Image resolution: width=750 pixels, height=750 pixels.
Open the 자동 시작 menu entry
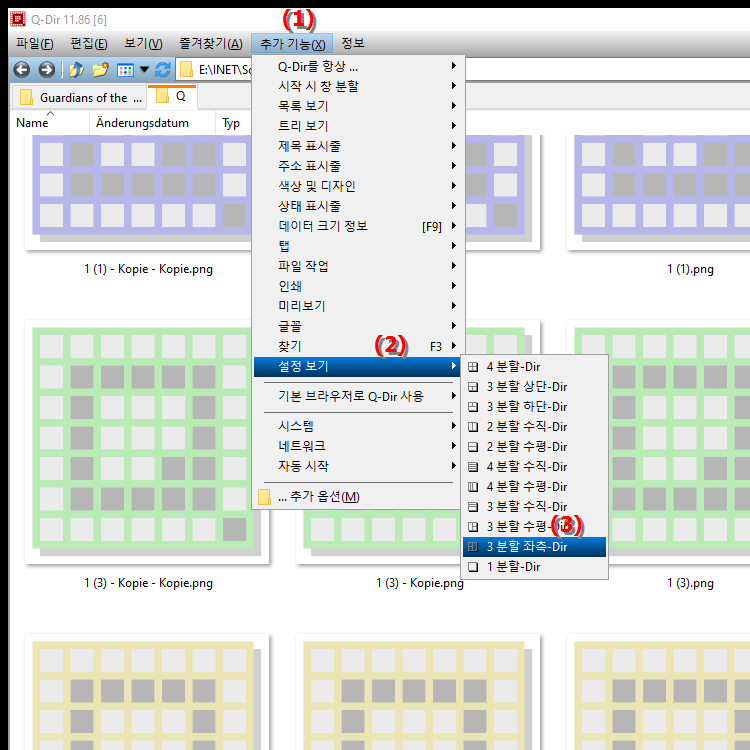[x=357, y=466]
